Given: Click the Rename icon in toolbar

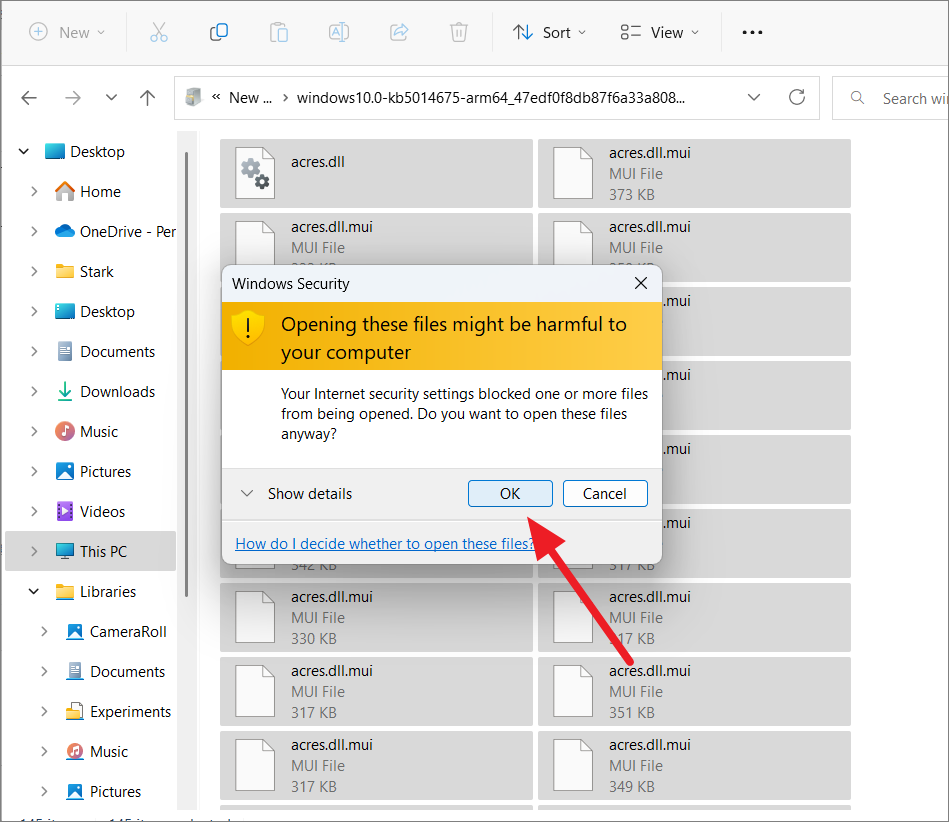Looking at the screenshot, I should [338, 32].
